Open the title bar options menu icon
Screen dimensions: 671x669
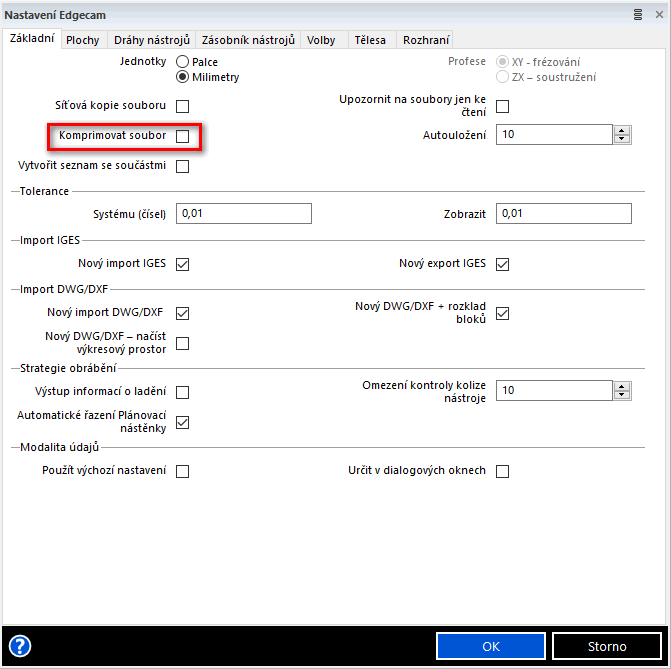click(638, 15)
